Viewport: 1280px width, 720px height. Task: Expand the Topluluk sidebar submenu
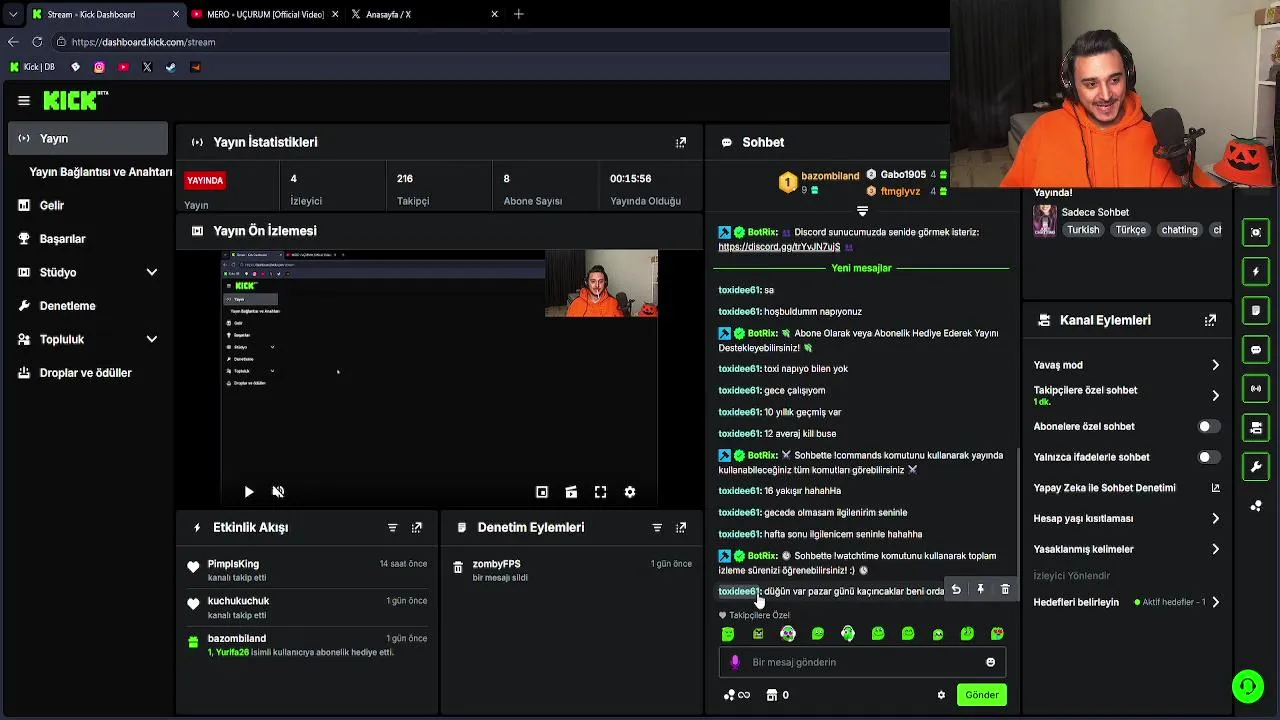[152, 339]
